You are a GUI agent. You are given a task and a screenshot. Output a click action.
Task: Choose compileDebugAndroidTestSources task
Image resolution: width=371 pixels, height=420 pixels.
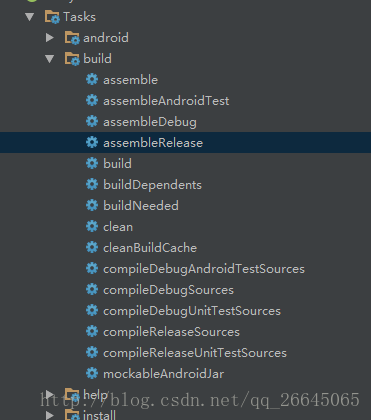coord(204,269)
